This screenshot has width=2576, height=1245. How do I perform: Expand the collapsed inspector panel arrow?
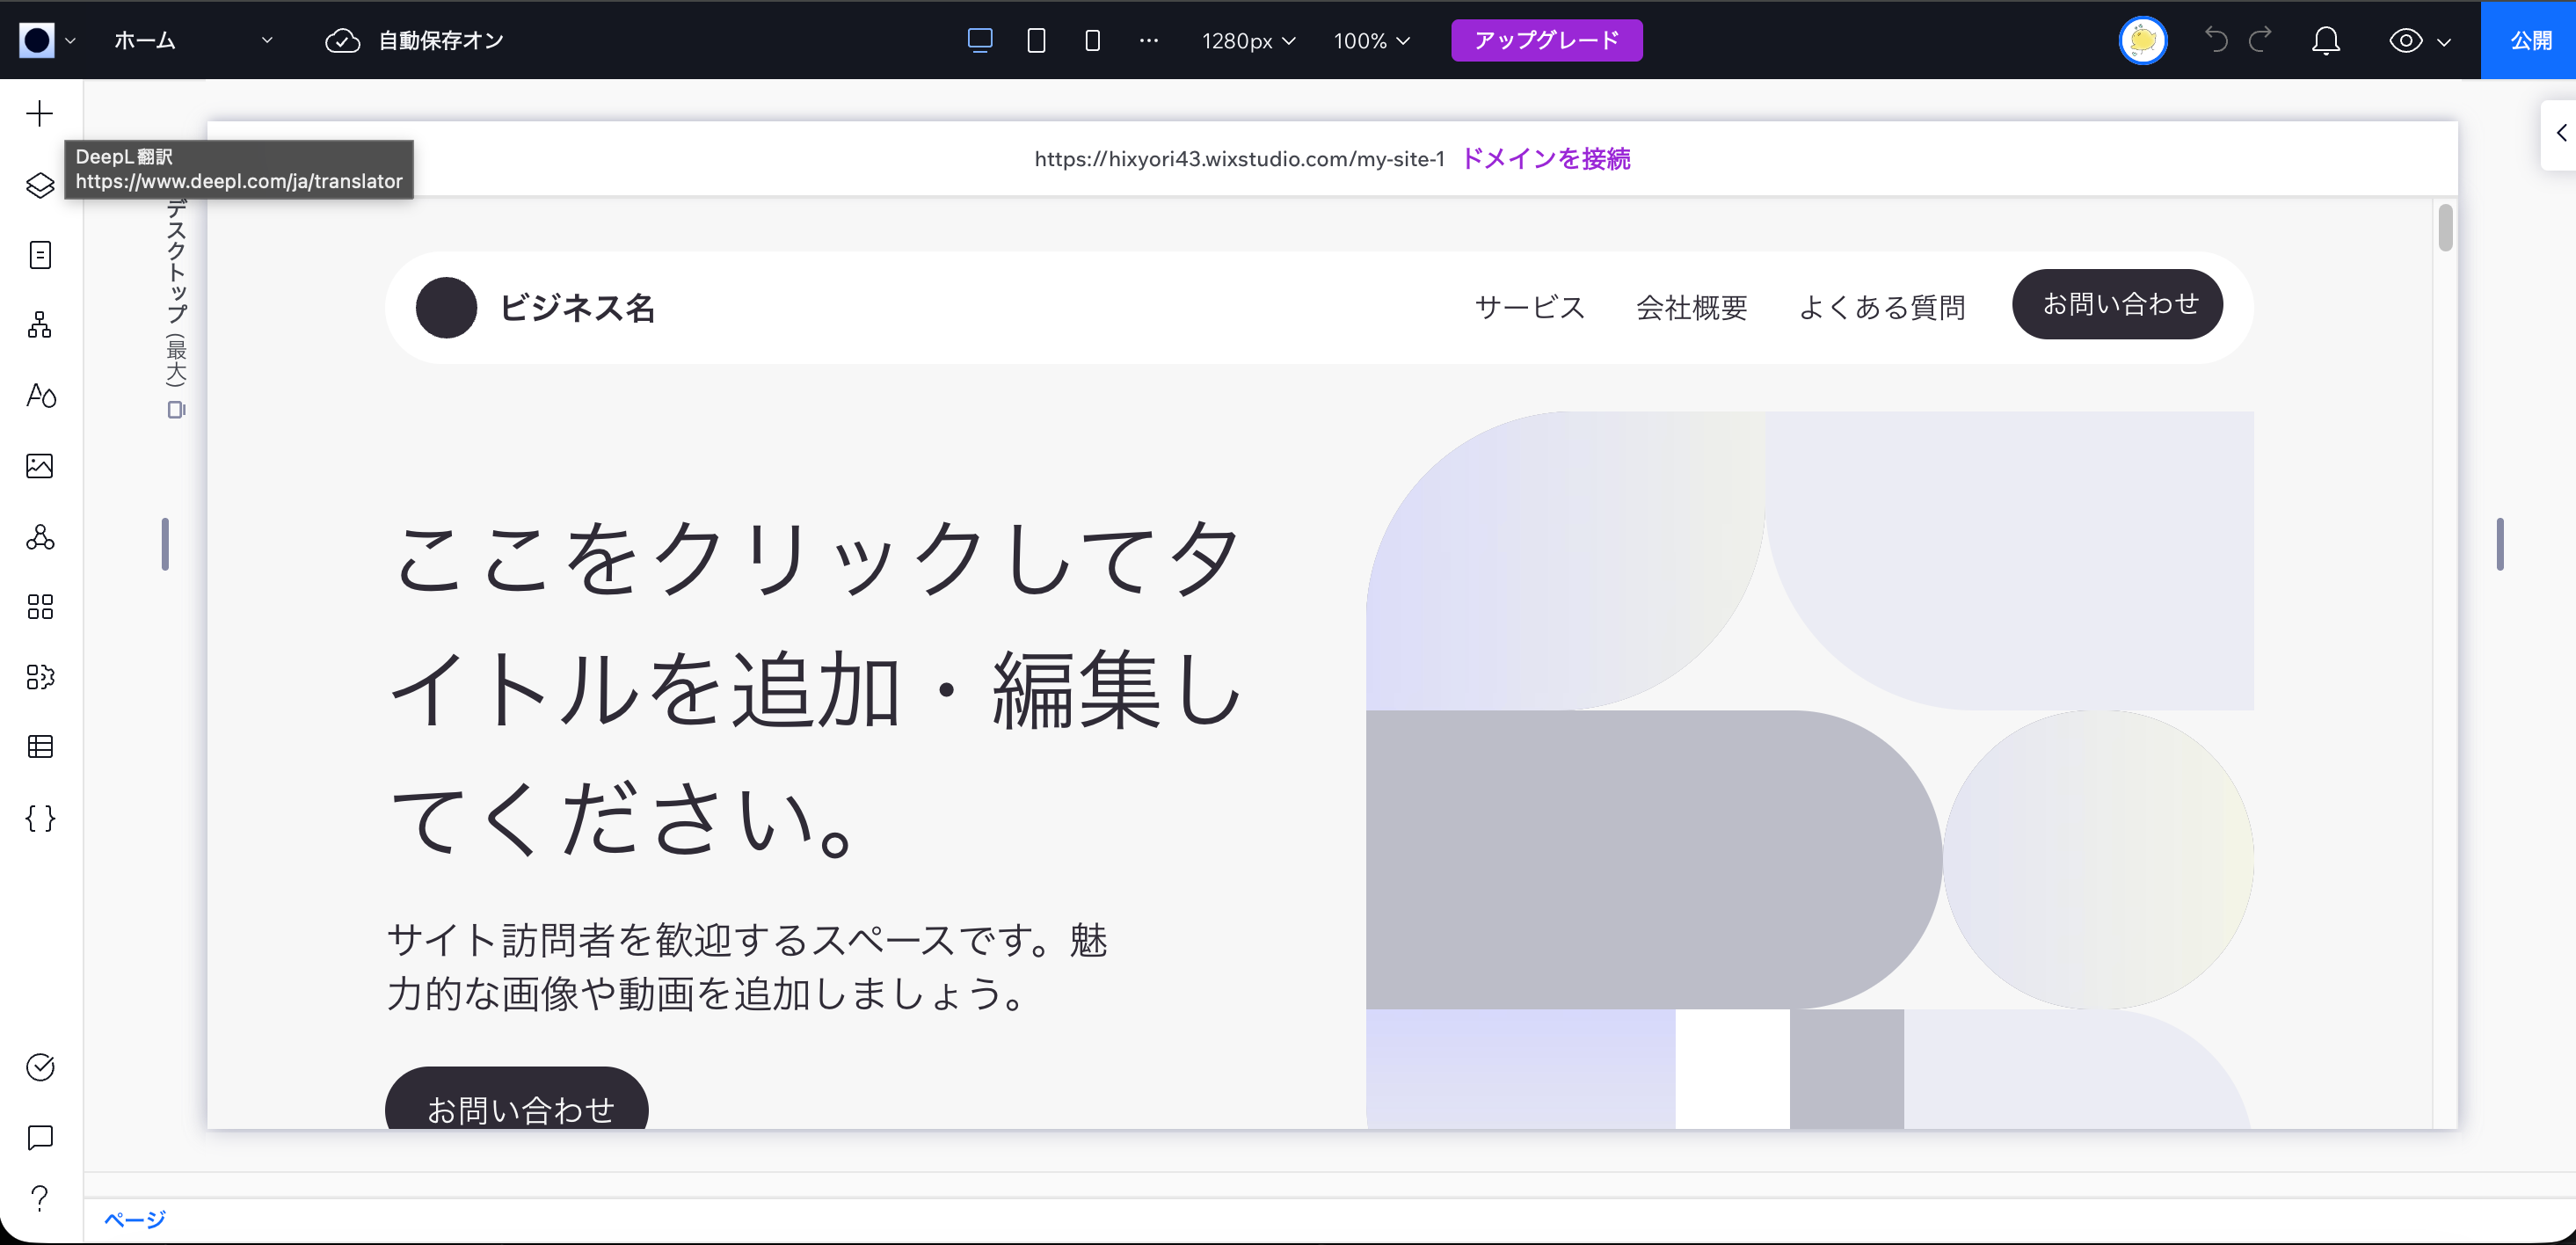tap(2560, 133)
